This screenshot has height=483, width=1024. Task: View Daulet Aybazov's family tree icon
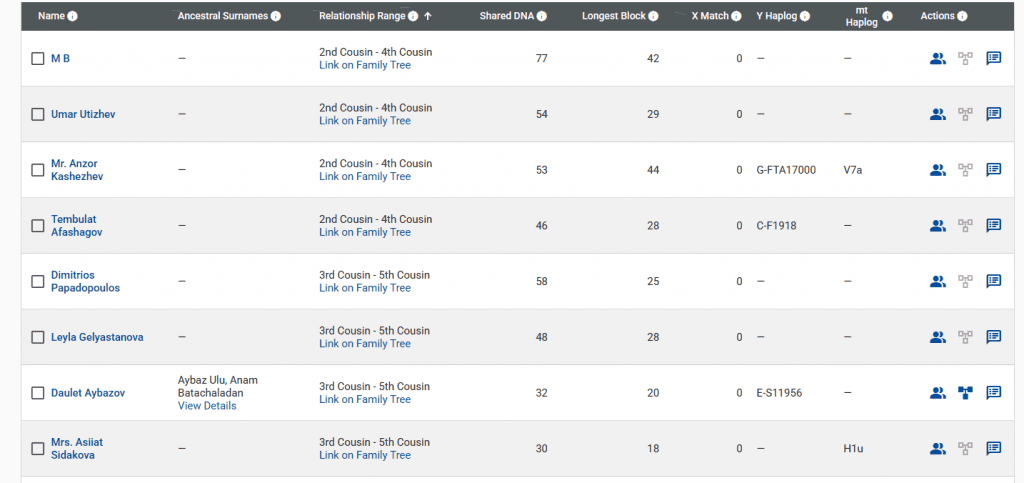coord(965,393)
